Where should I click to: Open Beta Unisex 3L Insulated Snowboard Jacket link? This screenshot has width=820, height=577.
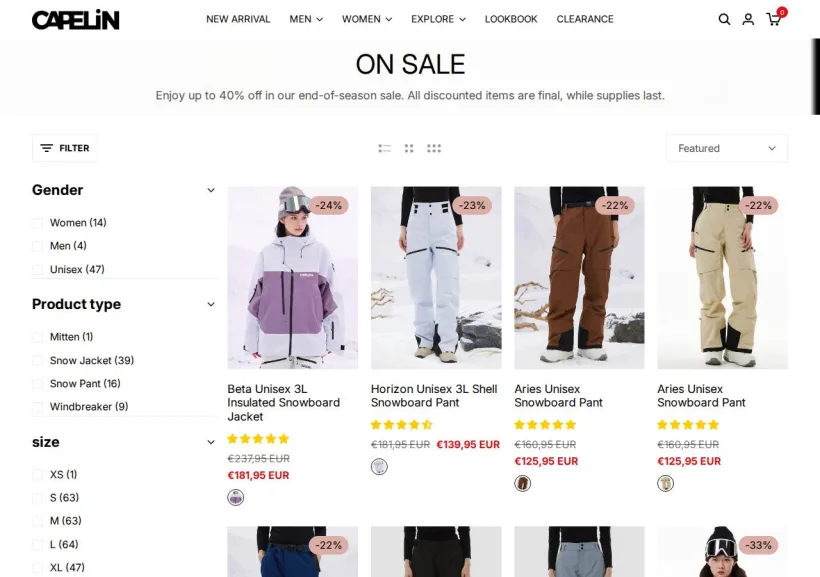tap(283, 403)
